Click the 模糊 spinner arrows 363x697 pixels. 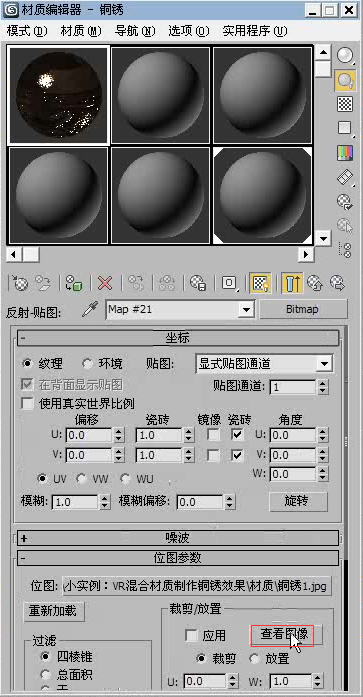[105, 502]
